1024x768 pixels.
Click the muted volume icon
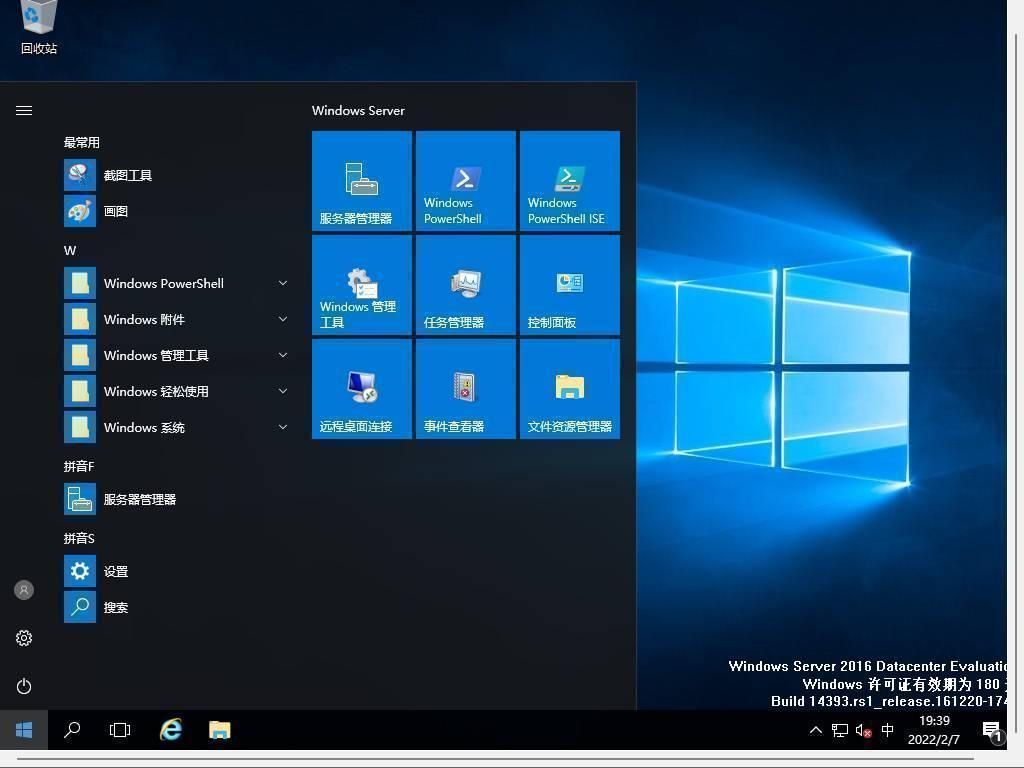pyautogui.click(x=863, y=731)
